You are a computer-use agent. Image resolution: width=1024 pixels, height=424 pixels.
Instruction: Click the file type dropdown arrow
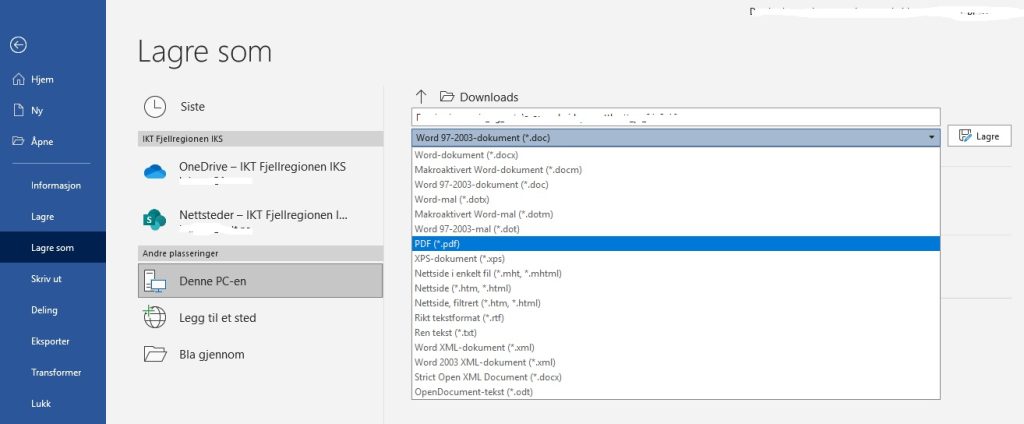[931, 137]
